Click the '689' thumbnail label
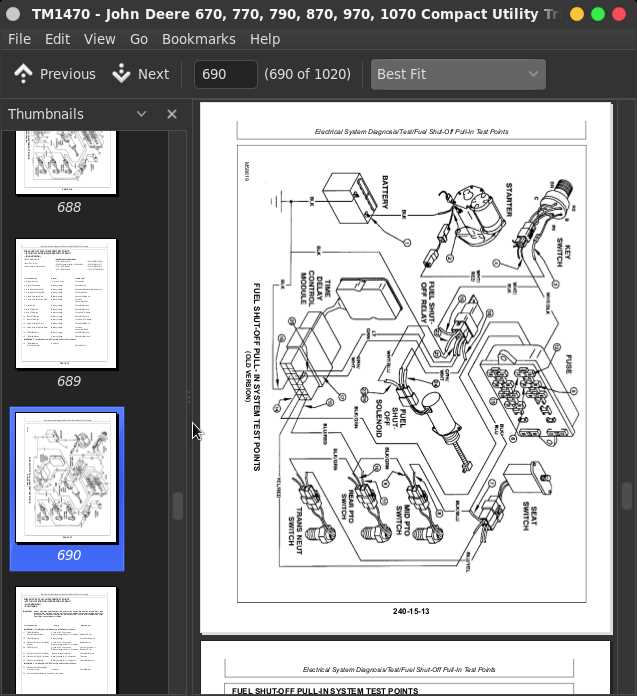This screenshot has width=637, height=696. coord(69,381)
